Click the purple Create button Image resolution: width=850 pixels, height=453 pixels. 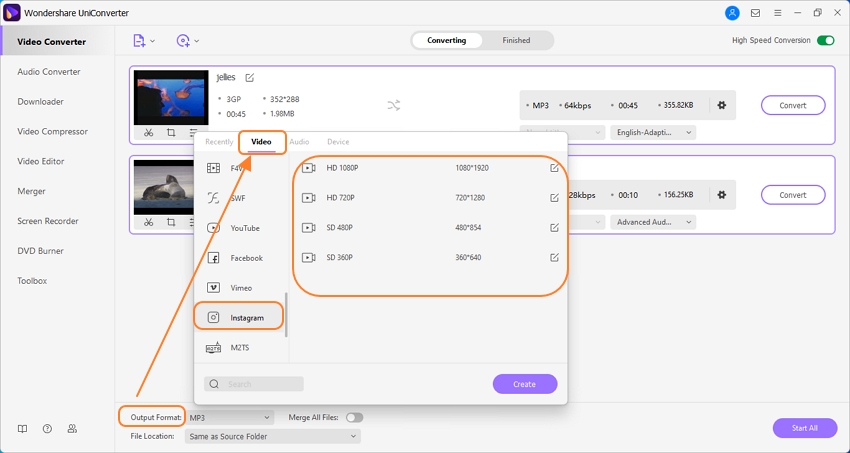tap(524, 384)
